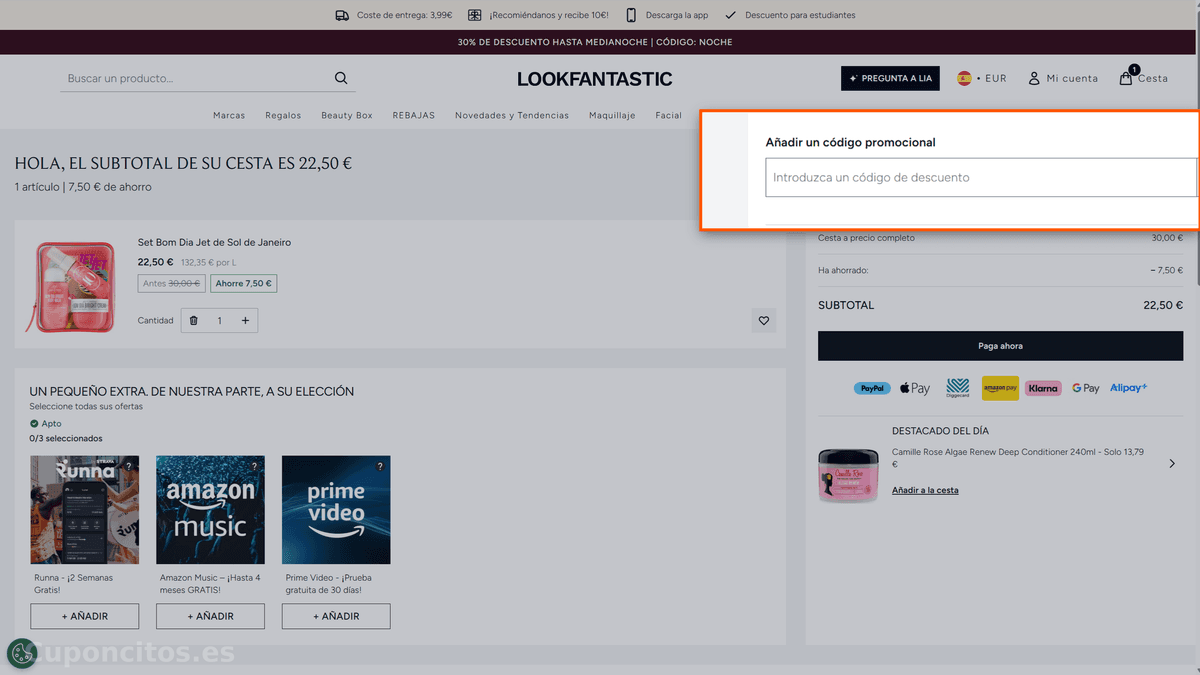
Task: Add product to wishlist heart icon
Action: (x=764, y=321)
